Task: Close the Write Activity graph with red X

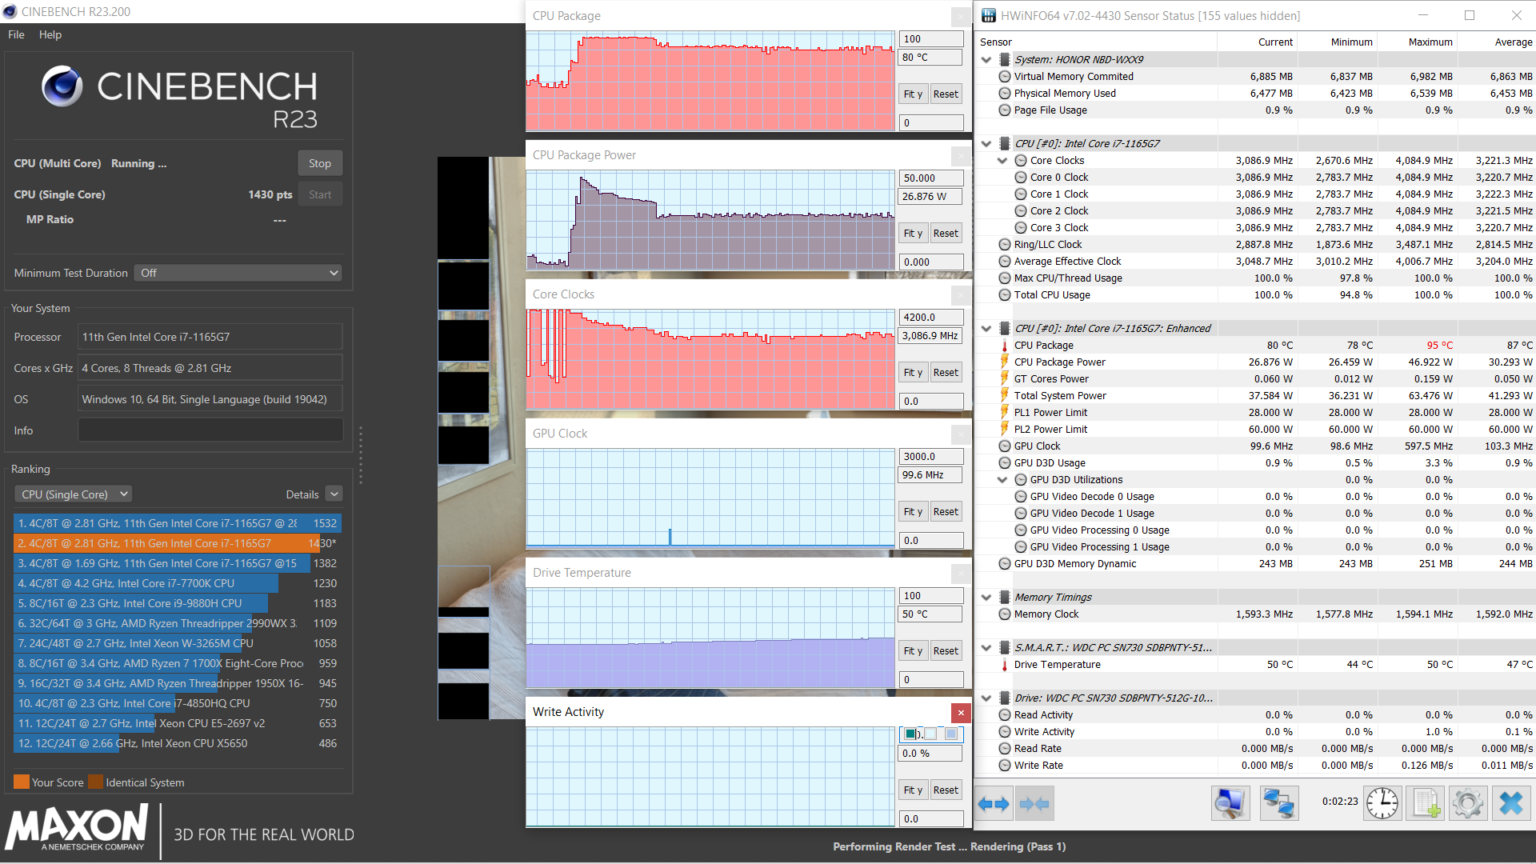Action: 961,712
